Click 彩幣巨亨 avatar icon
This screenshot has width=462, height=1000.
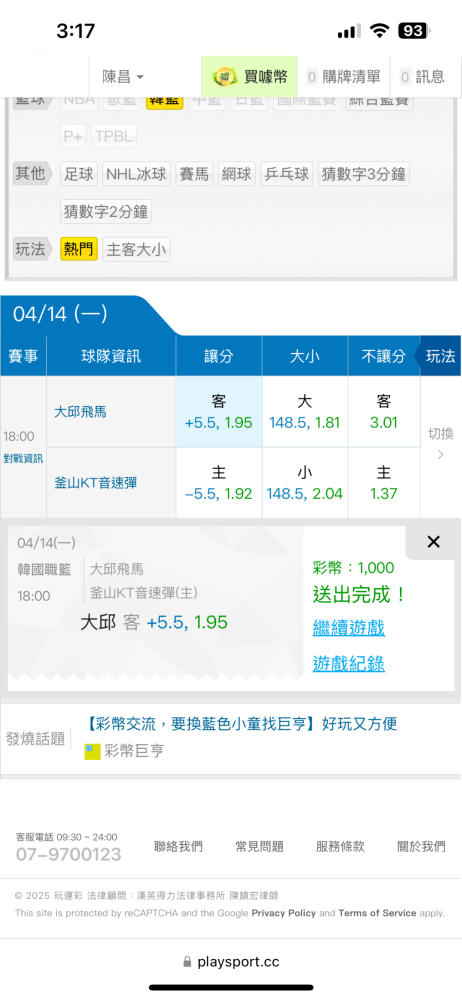[93, 751]
